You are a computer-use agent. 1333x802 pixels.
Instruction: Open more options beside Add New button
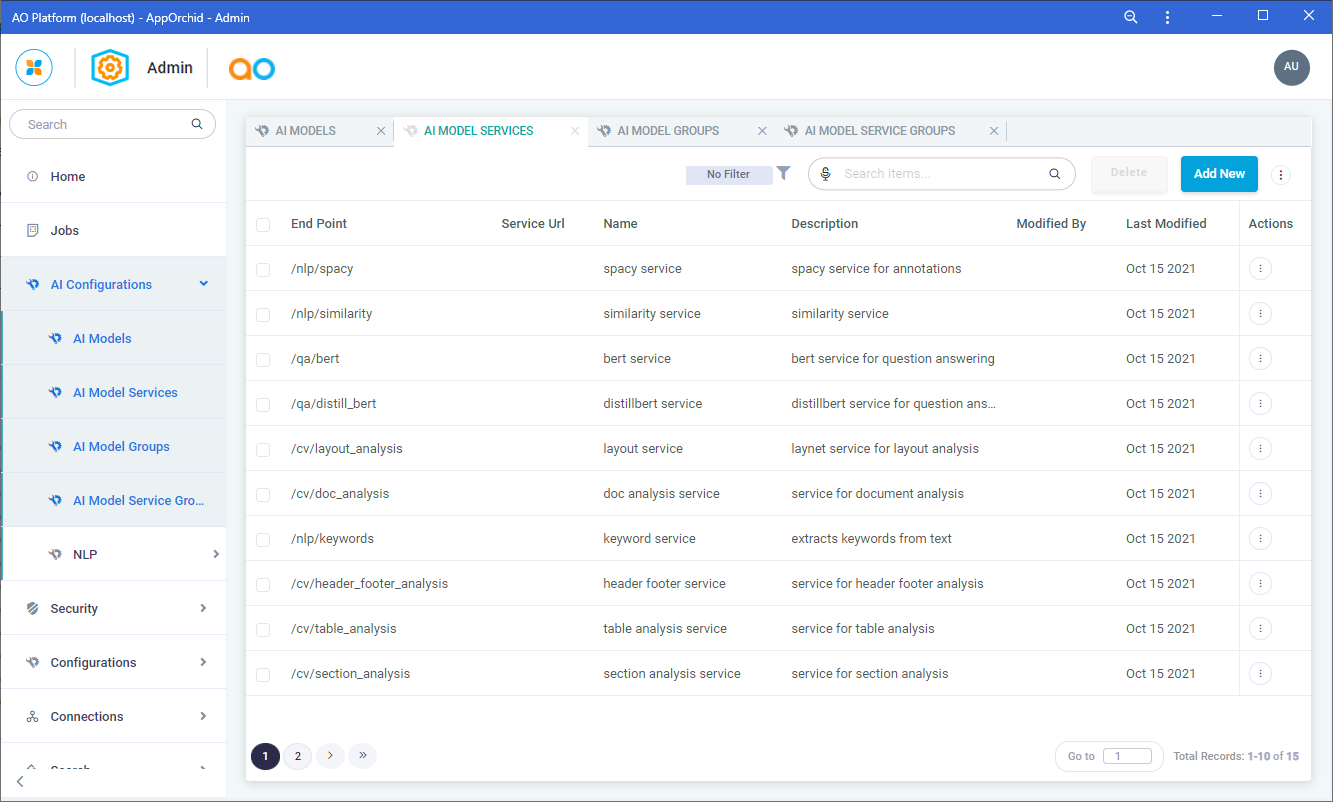click(x=1281, y=174)
